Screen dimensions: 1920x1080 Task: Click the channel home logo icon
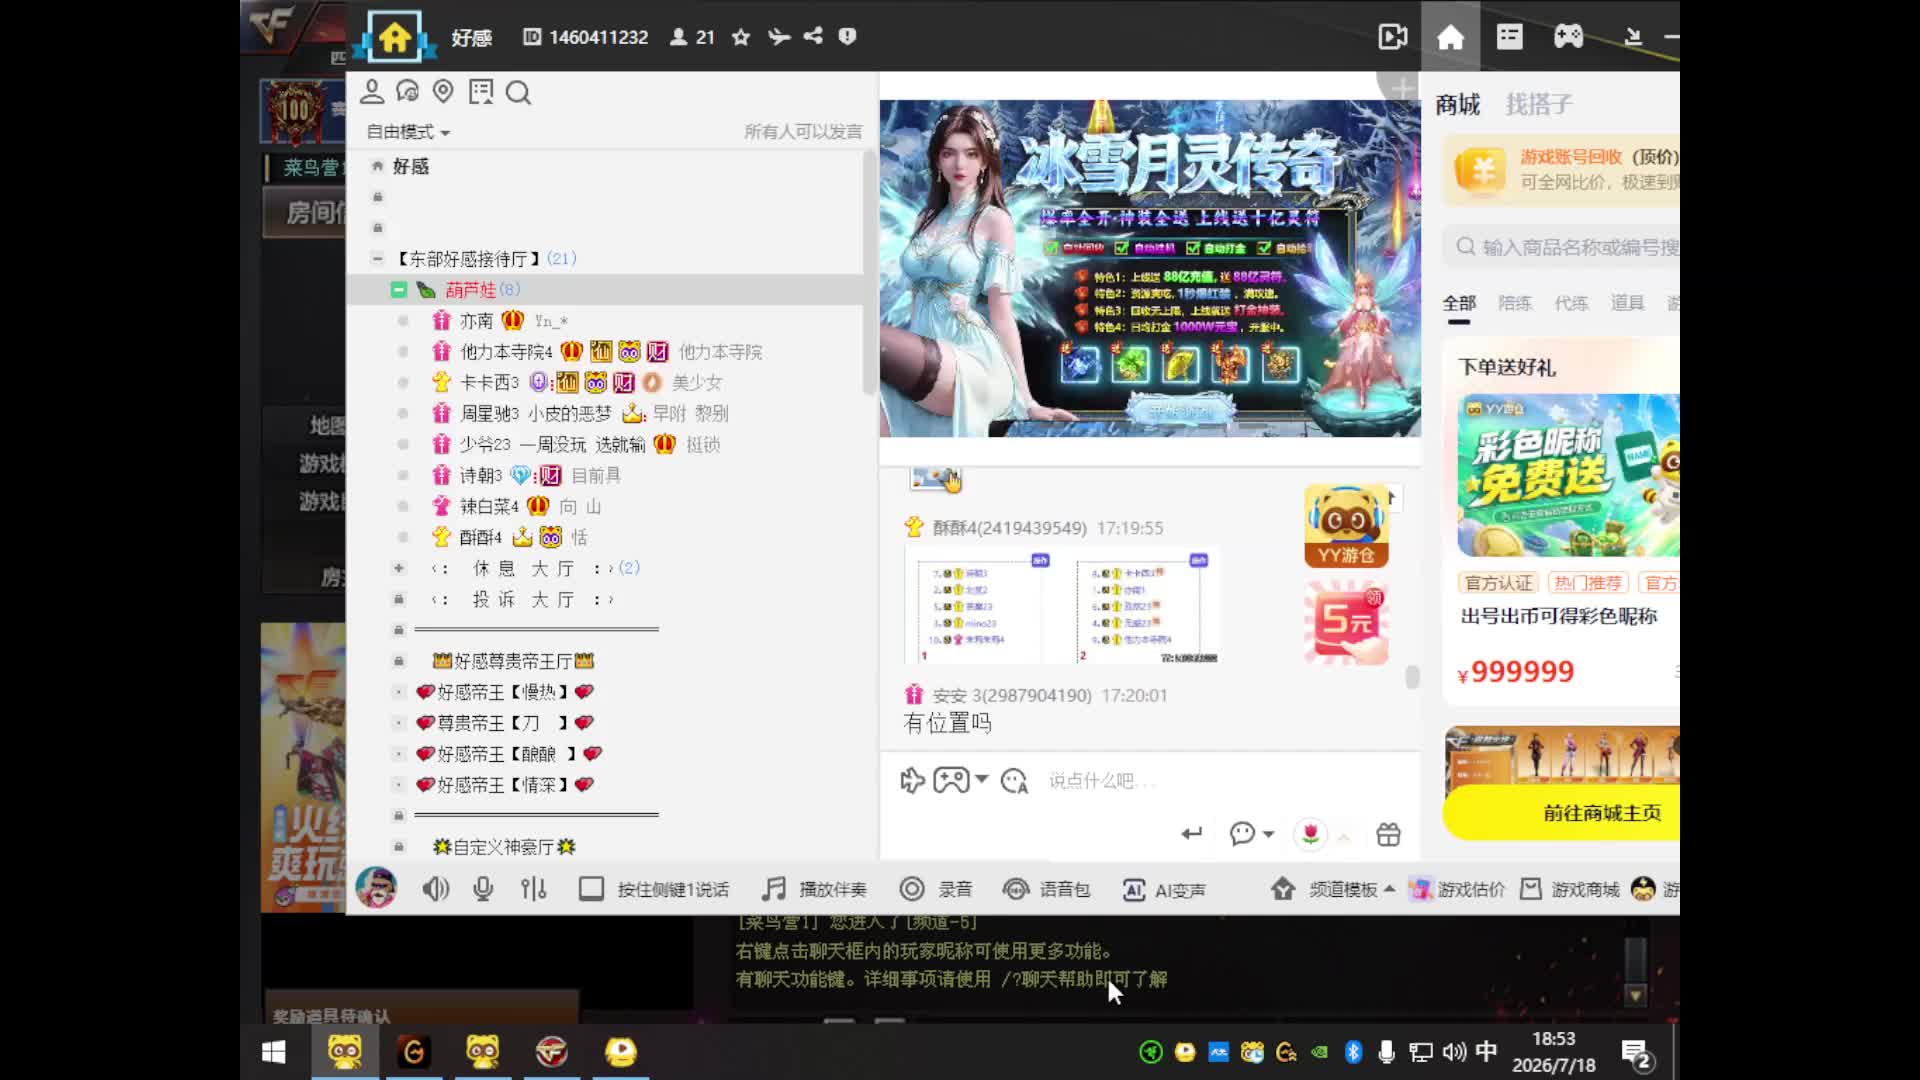394,38
